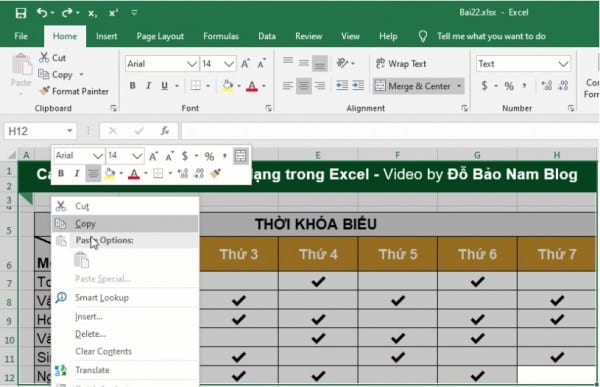Screen dimensions: 600x387
Task: Click the Save icon in the title bar
Action: point(21,13)
